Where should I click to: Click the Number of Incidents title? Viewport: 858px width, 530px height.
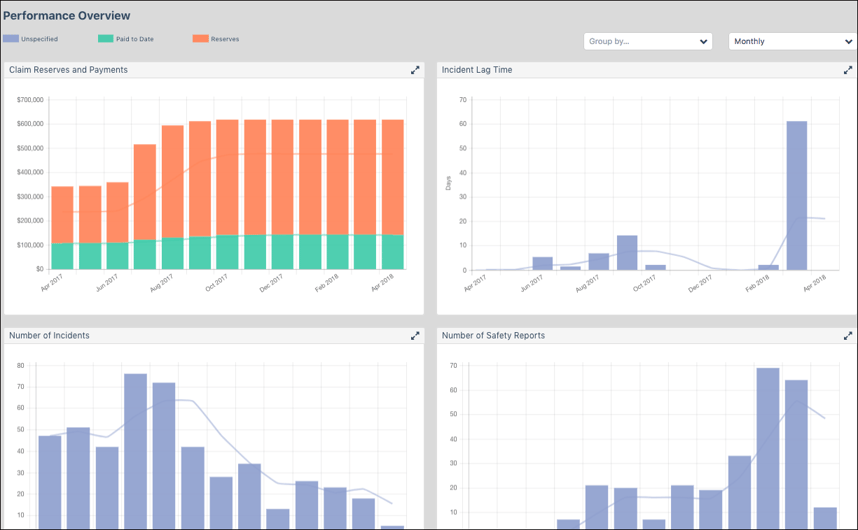[x=49, y=336]
